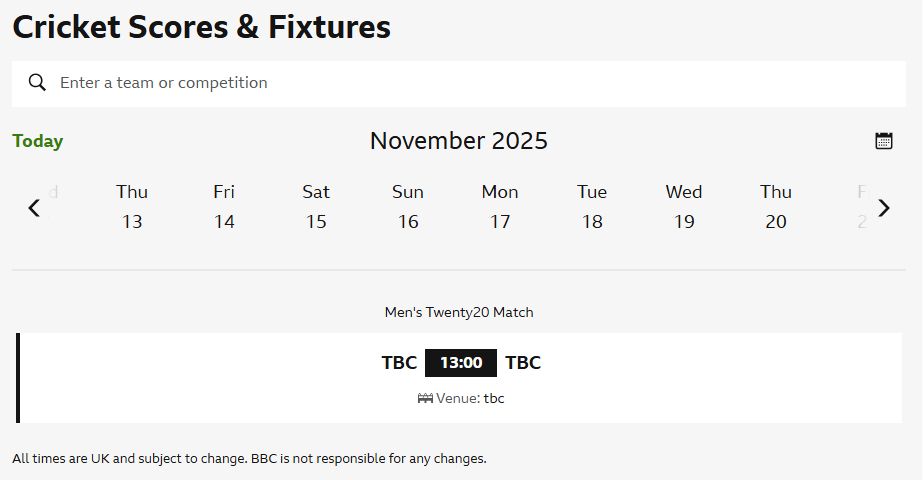Select Thu 20 date
Screen dimensions: 923x480
click(x=776, y=207)
